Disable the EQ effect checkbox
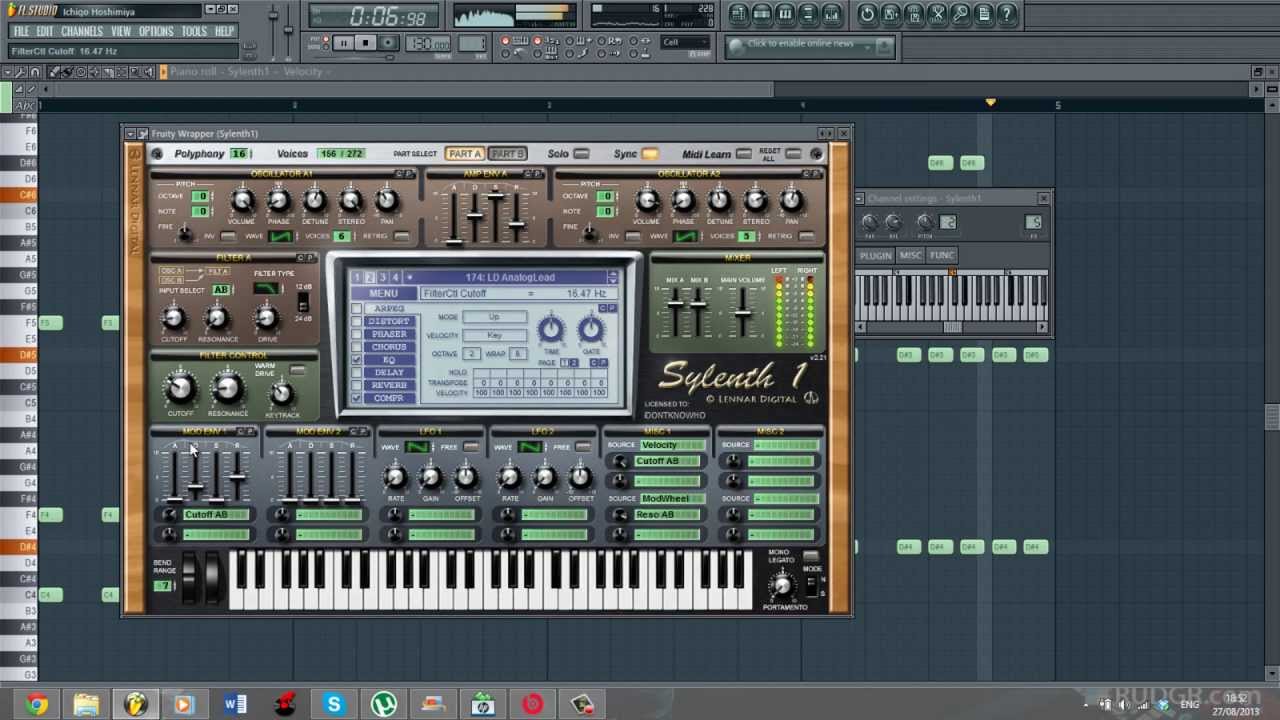This screenshot has width=1280, height=720. pyautogui.click(x=357, y=360)
